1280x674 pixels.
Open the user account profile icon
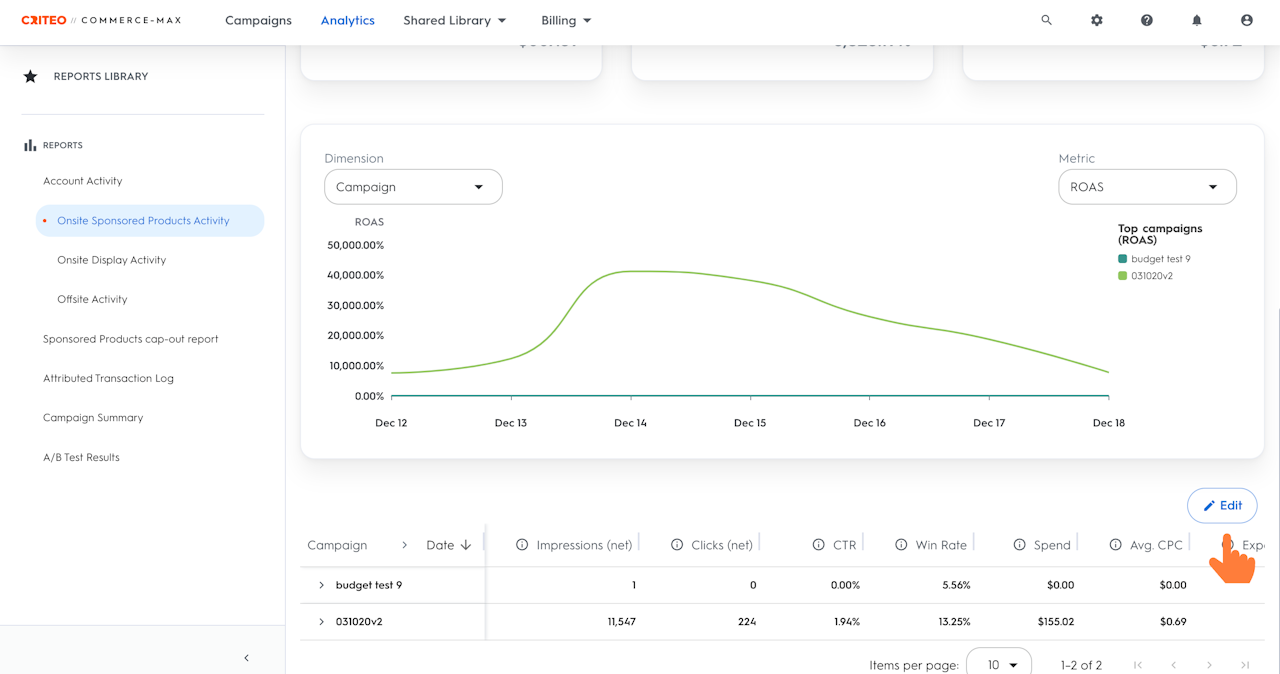point(1246,20)
